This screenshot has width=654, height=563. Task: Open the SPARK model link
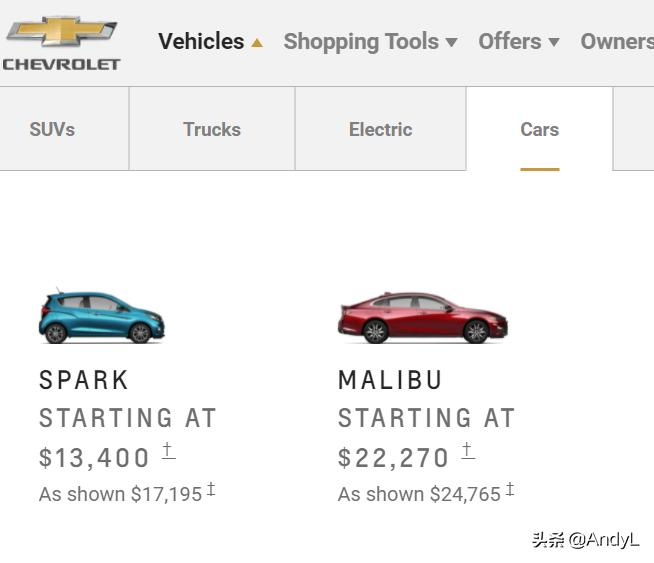84,380
